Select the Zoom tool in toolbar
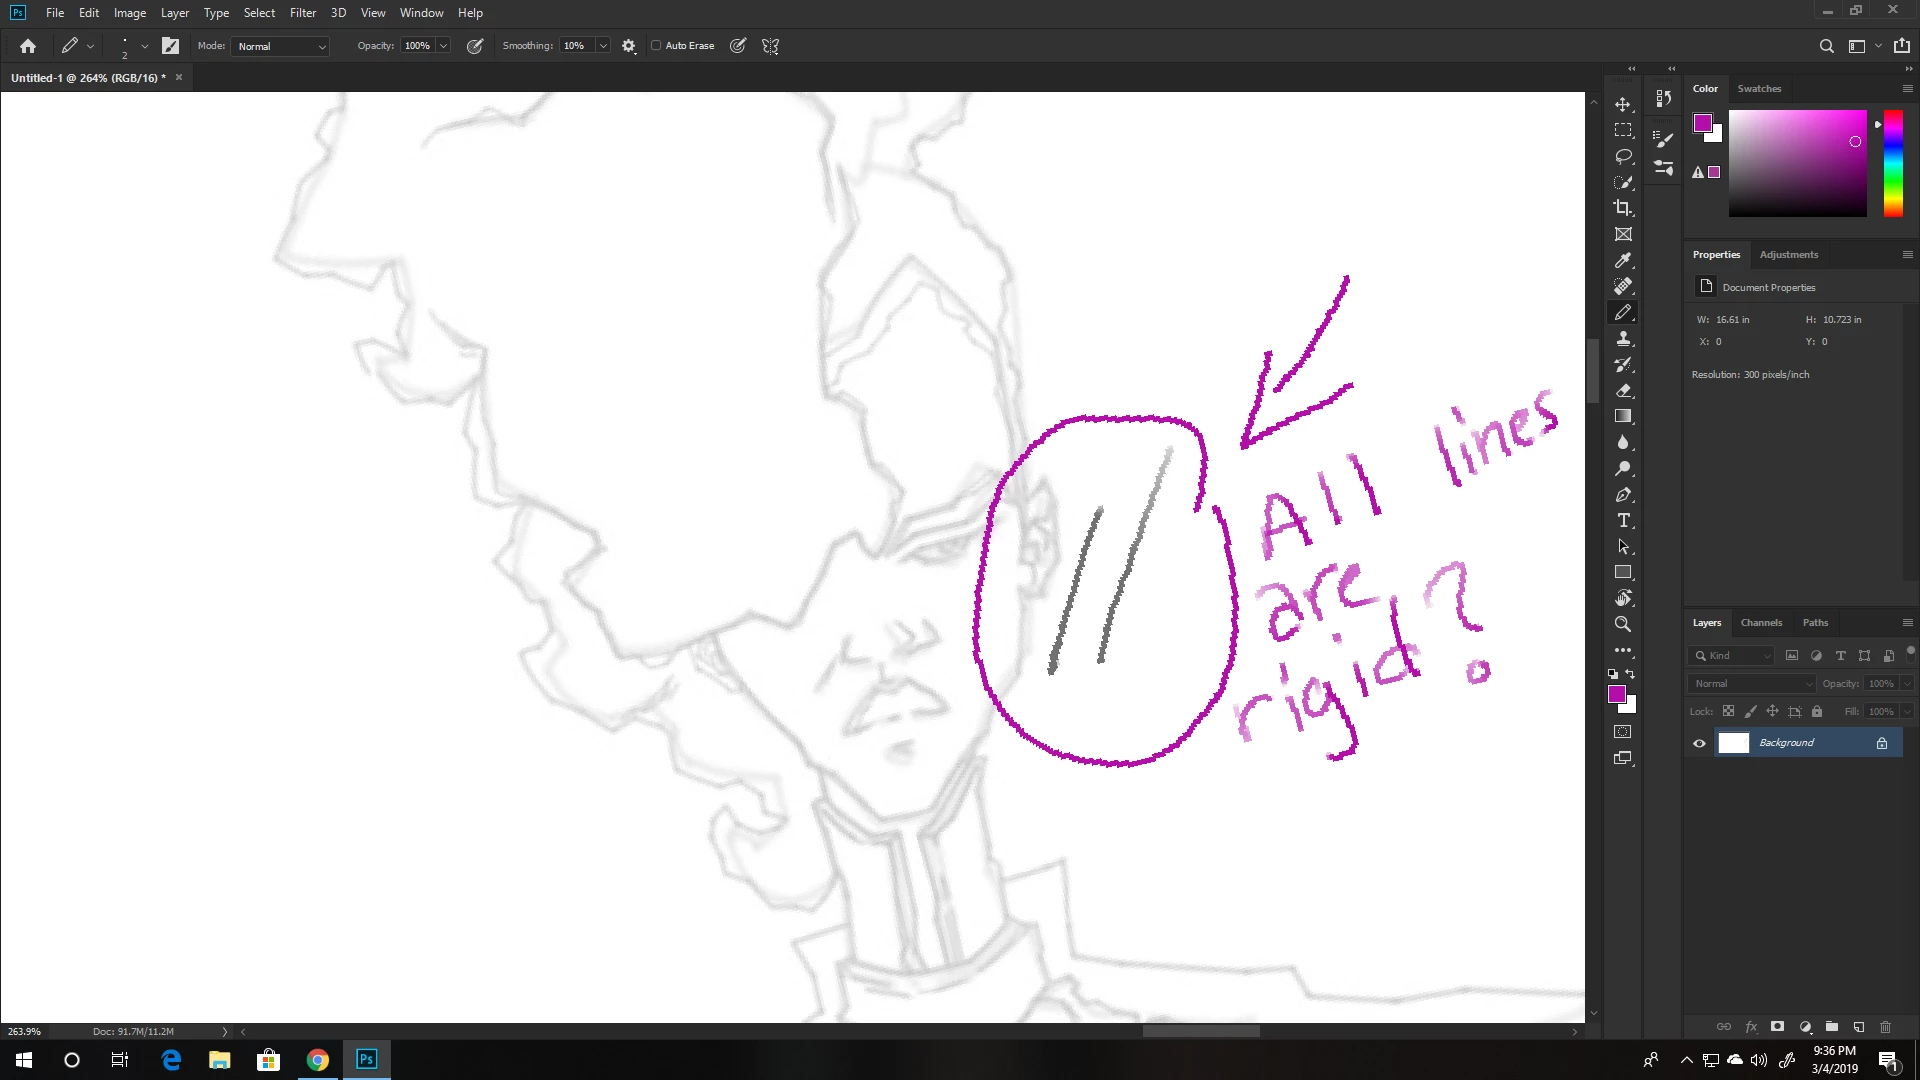Image resolution: width=1920 pixels, height=1080 pixels. [x=1623, y=625]
